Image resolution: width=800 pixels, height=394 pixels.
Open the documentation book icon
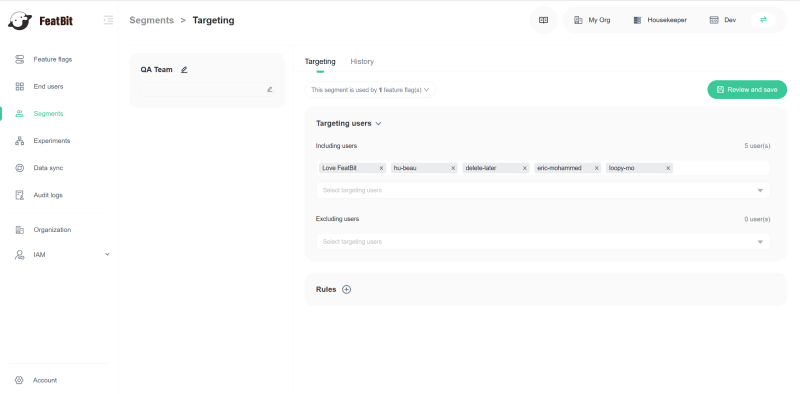point(543,20)
